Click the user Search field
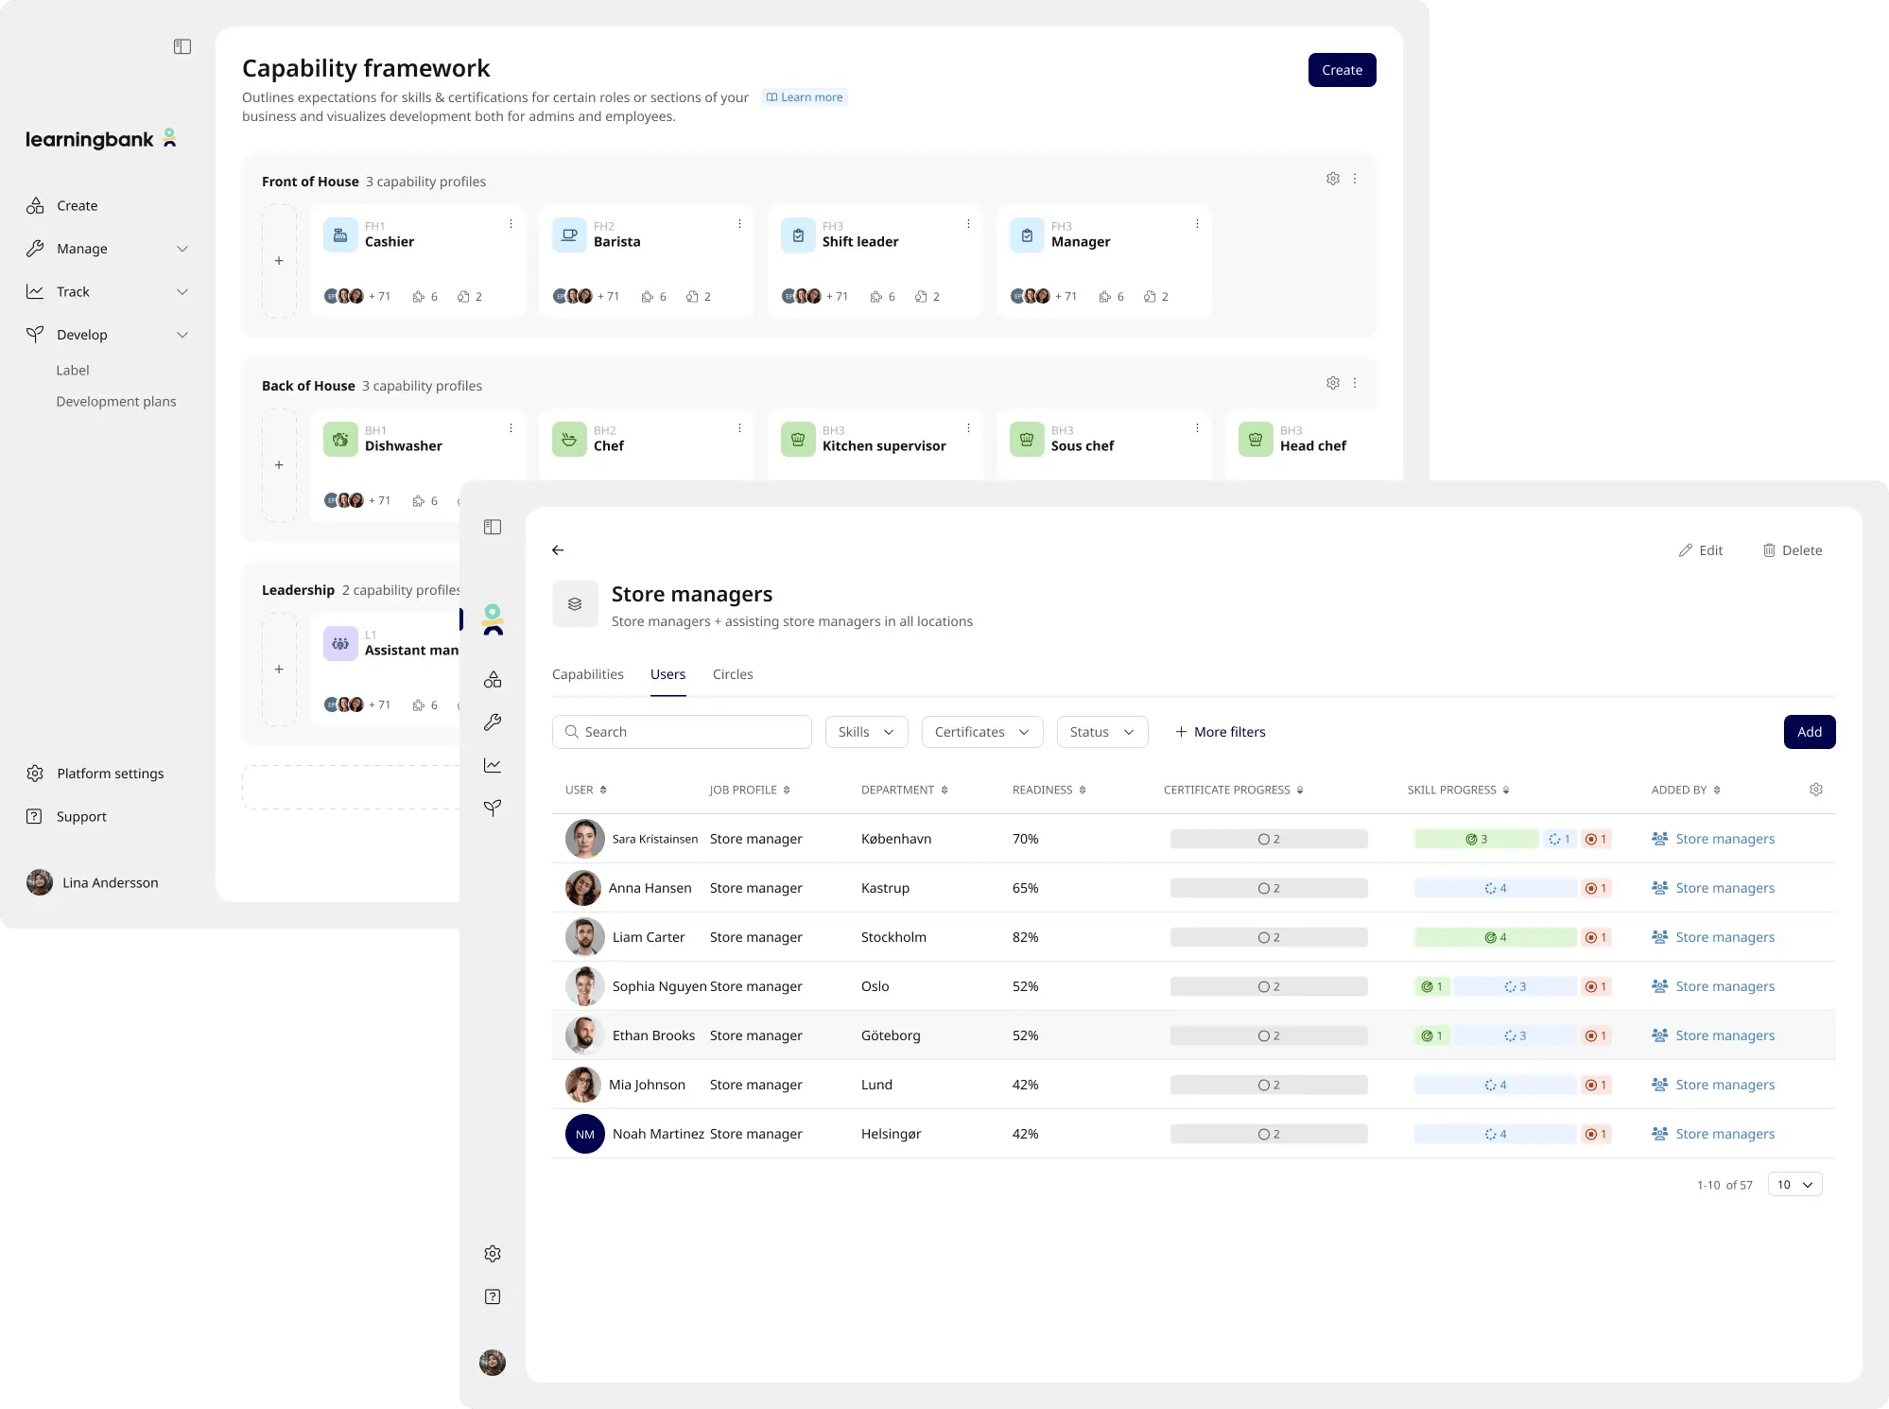 click(x=682, y=732)
